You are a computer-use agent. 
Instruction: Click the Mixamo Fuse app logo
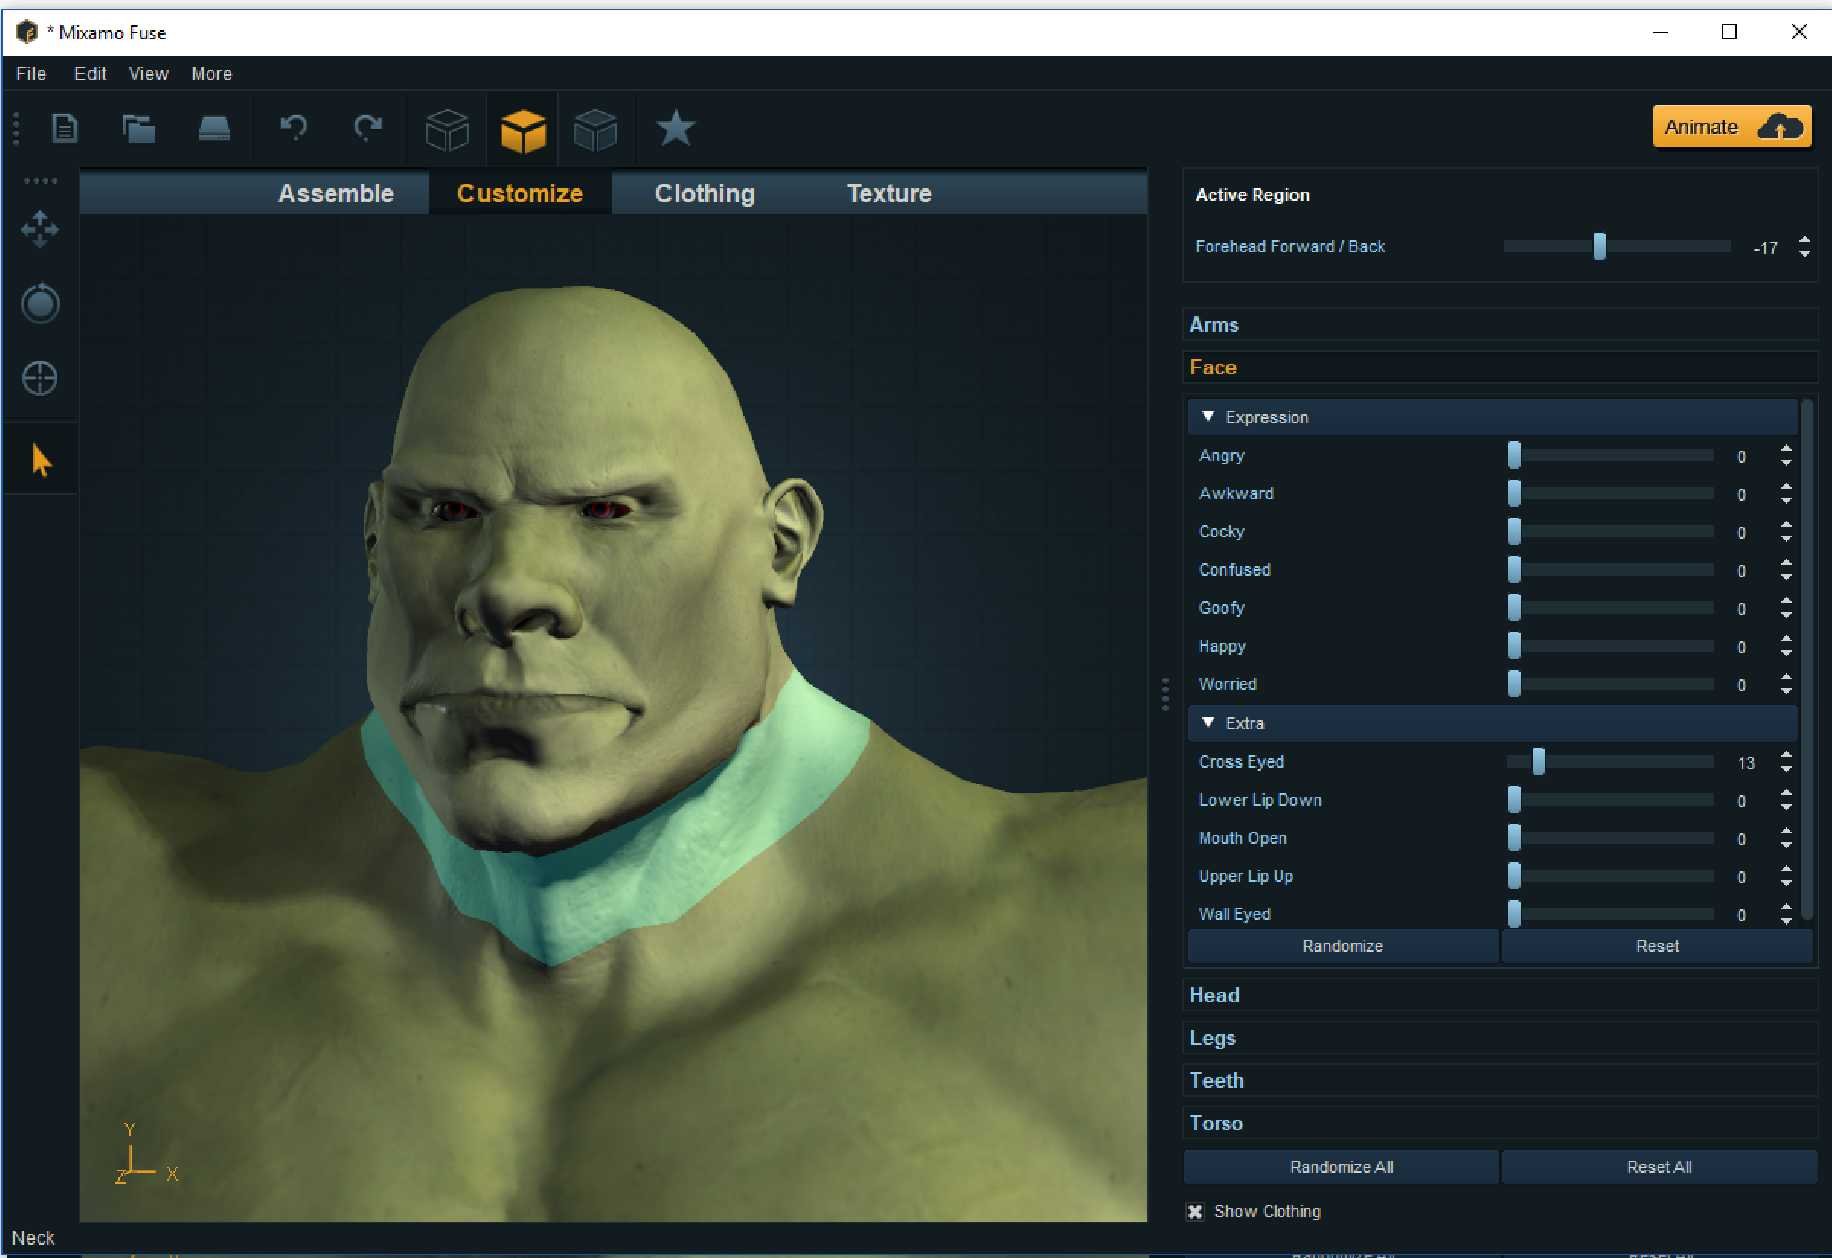pos(27,32)
